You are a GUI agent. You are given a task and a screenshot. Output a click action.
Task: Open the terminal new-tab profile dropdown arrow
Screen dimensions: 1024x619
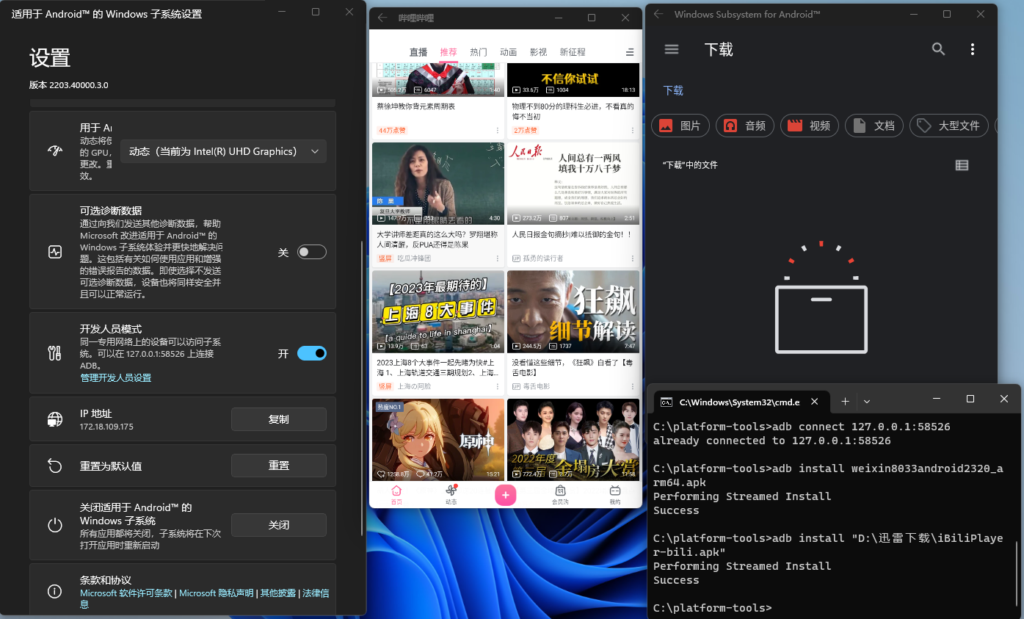pyautogui.click(x=867, y=402)
